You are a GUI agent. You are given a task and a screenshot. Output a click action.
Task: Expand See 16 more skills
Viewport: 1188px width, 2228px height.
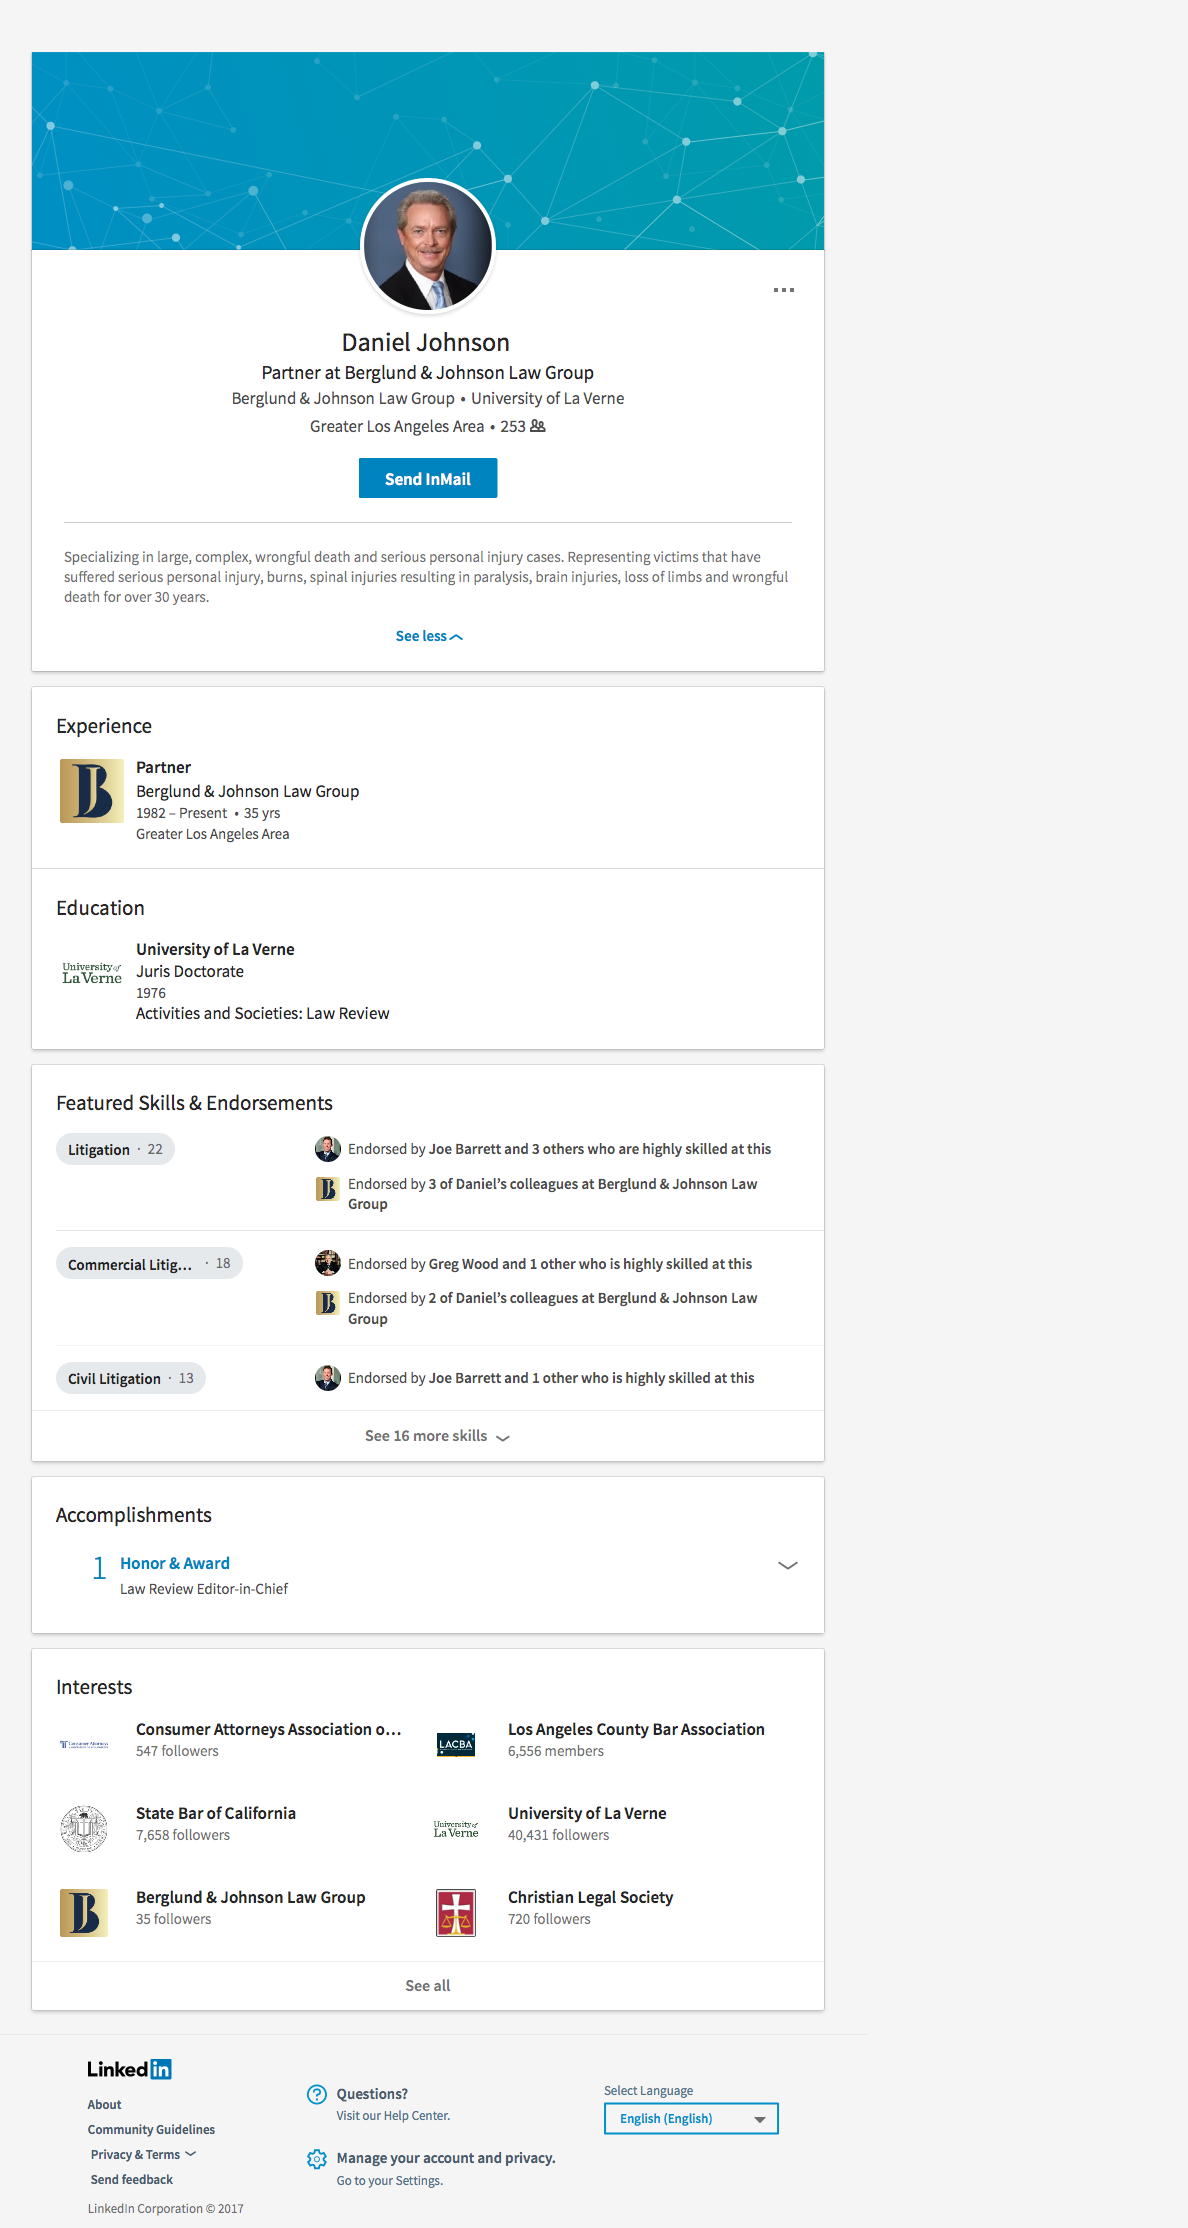437,1436
